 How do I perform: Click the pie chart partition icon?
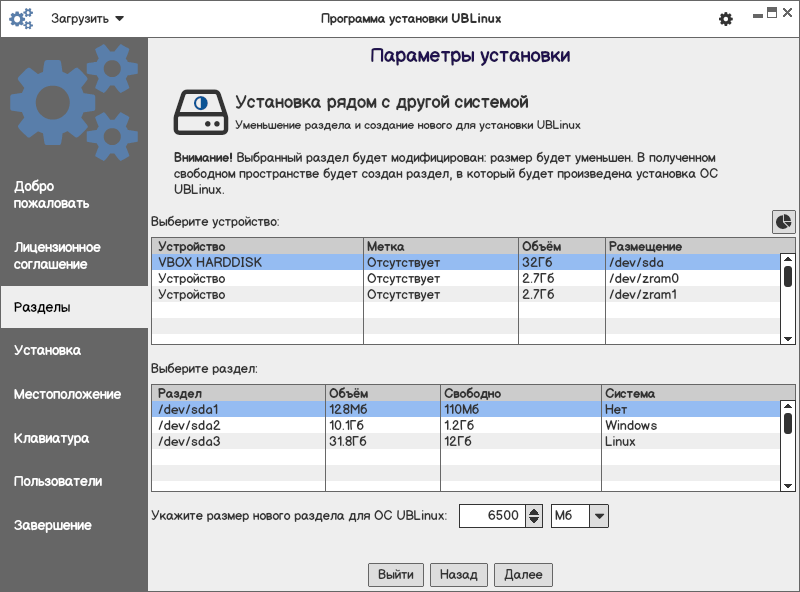pos(783,221)
